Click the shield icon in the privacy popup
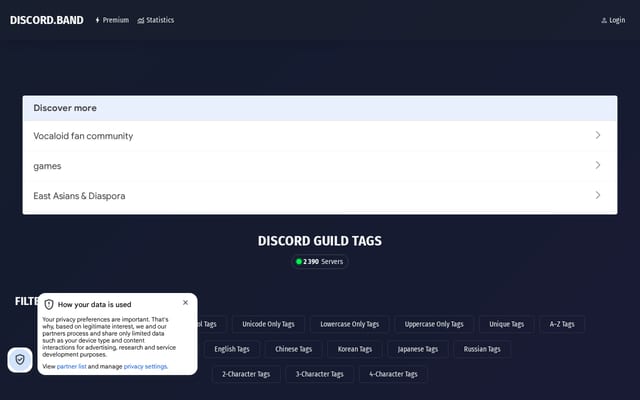This screenshot has width=640, height=400. [49, 304]
